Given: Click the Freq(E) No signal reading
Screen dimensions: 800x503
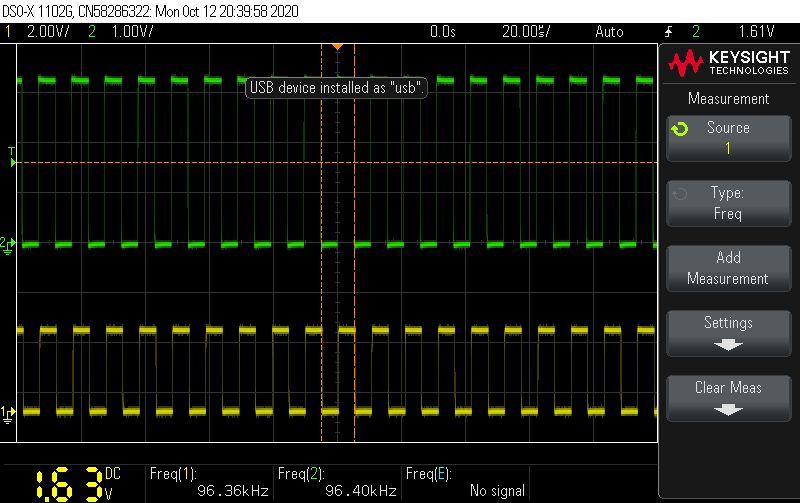Looking at the screenshot, I should (497, 491).
